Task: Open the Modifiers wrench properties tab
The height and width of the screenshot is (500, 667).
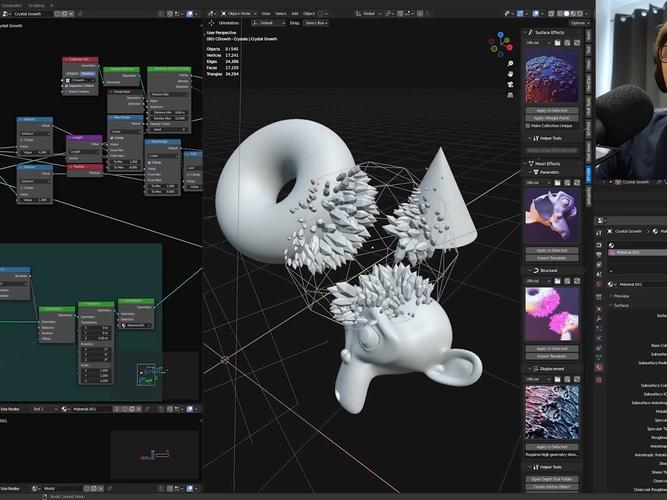Action: click(x=599, y=318)
